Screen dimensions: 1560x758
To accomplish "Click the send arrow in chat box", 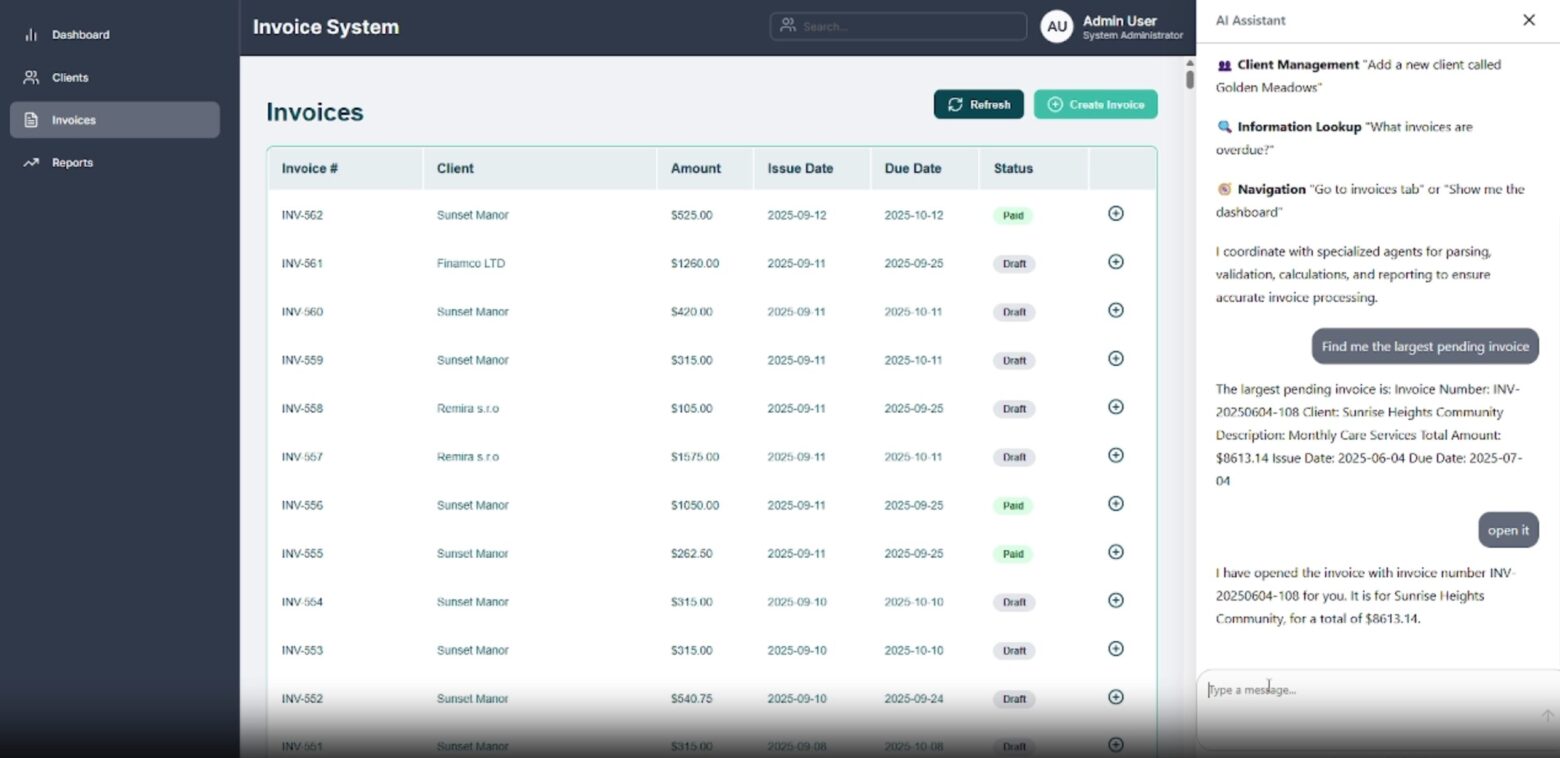I will click(x=1546, y=716).
